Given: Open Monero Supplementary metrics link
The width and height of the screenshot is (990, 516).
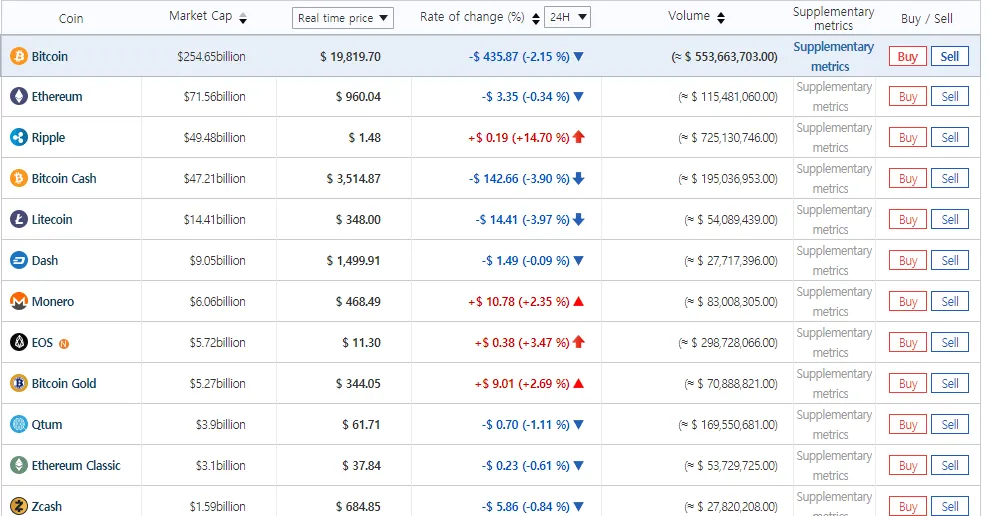Looking at the screenshot, I should (833, 302).
